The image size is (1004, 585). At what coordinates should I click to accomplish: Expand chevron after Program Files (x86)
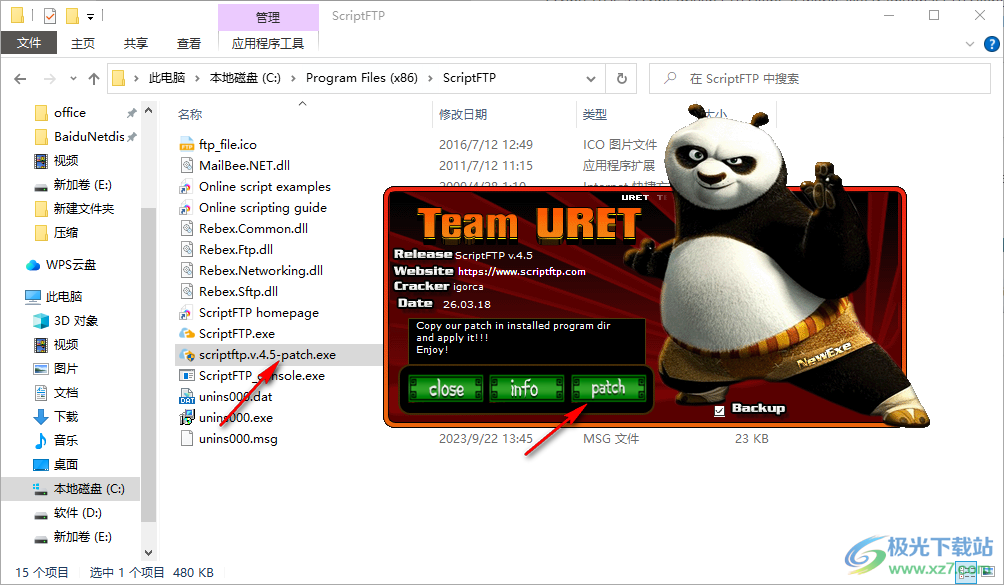point(430,78)
